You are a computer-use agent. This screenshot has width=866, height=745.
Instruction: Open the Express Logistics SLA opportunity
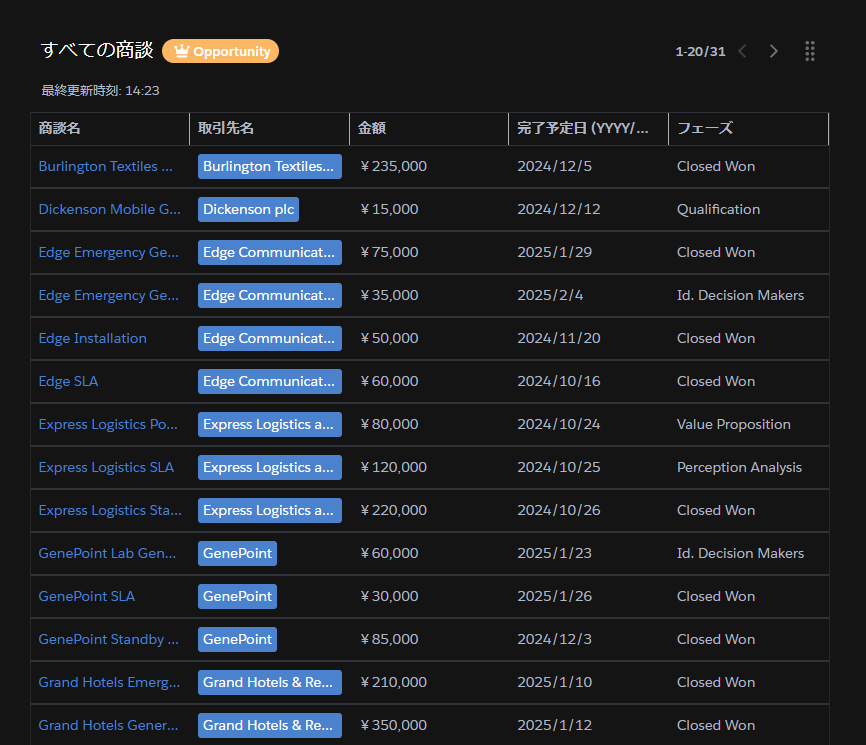(106, 467)
